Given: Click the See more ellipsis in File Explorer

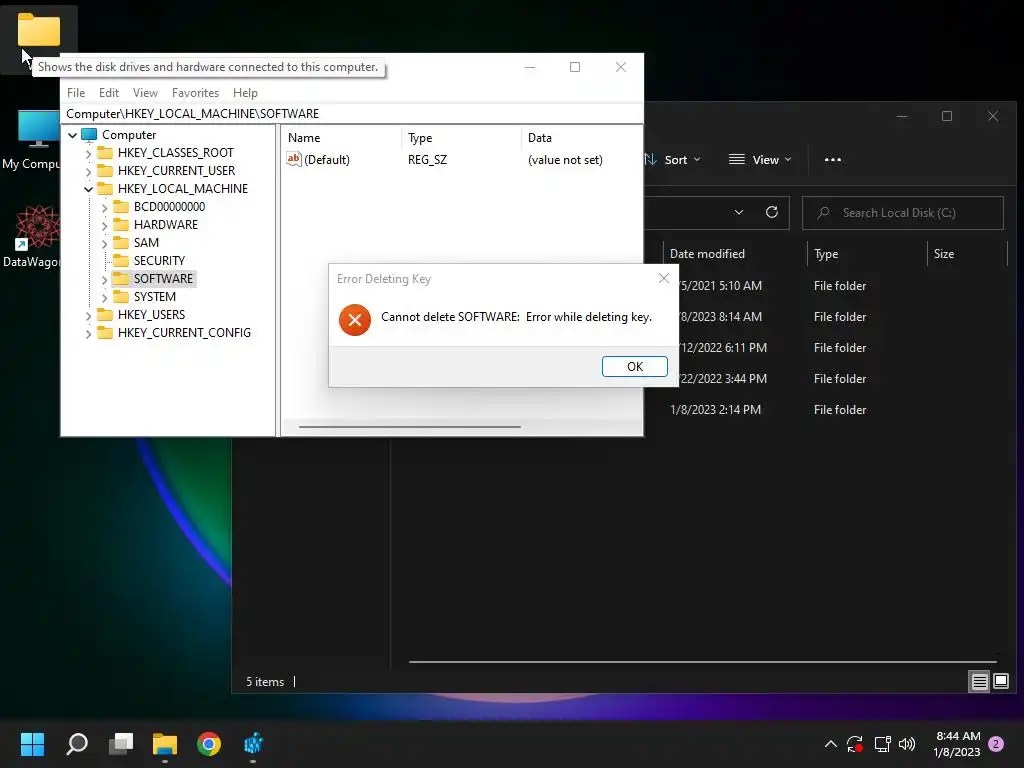Looking at the screenshot, I should pyautogui.click(x=833, y=160).
